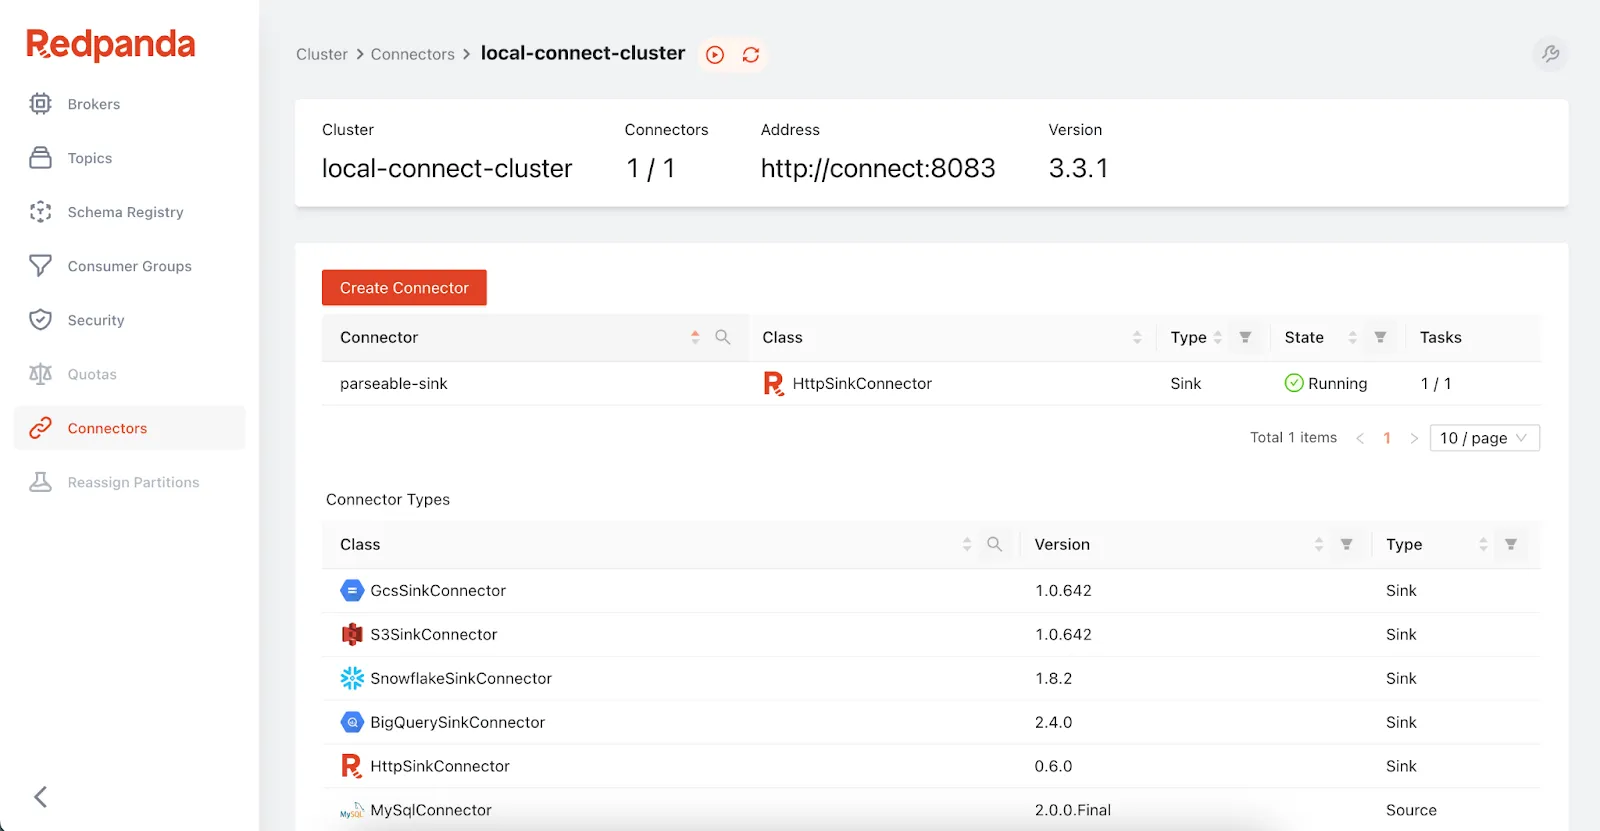Sort the connectors table by Class
The width and height of the screenshot is (1600, 831).
[1137, 338]
